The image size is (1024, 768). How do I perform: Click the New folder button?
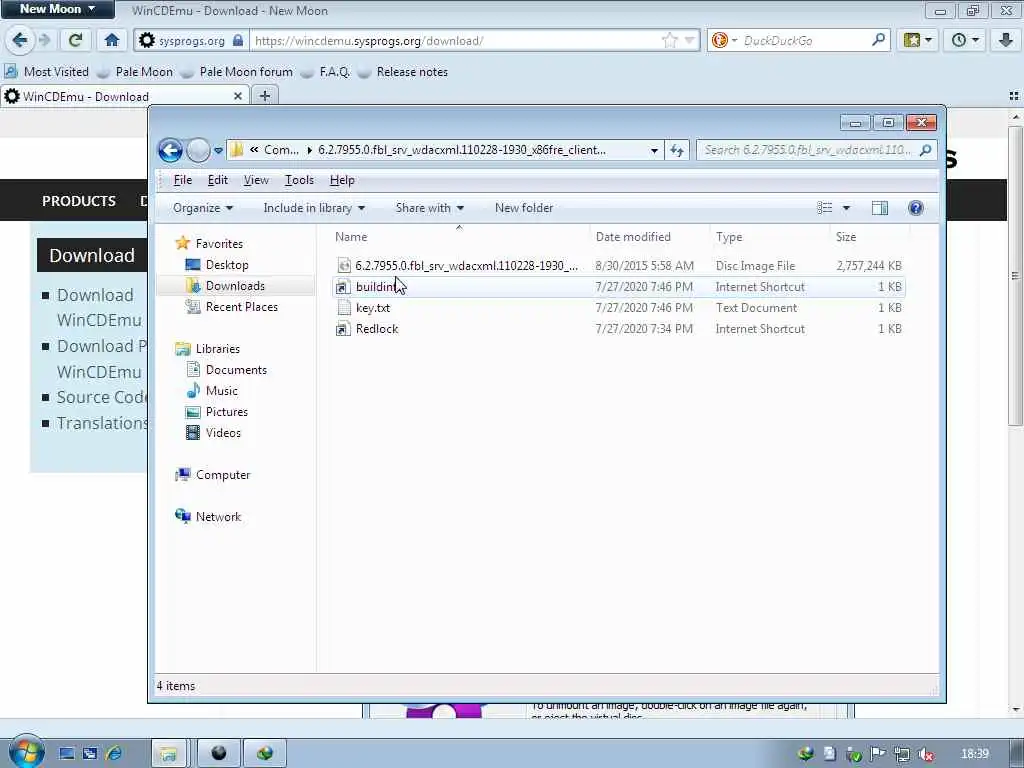[x=524, y=208]
